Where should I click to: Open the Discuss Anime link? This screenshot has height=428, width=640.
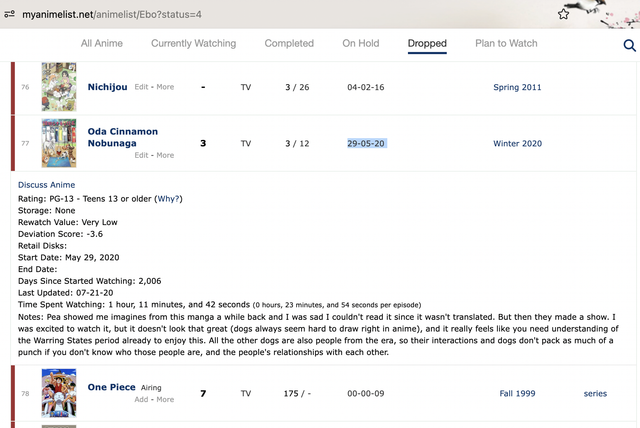pos(46,185)
